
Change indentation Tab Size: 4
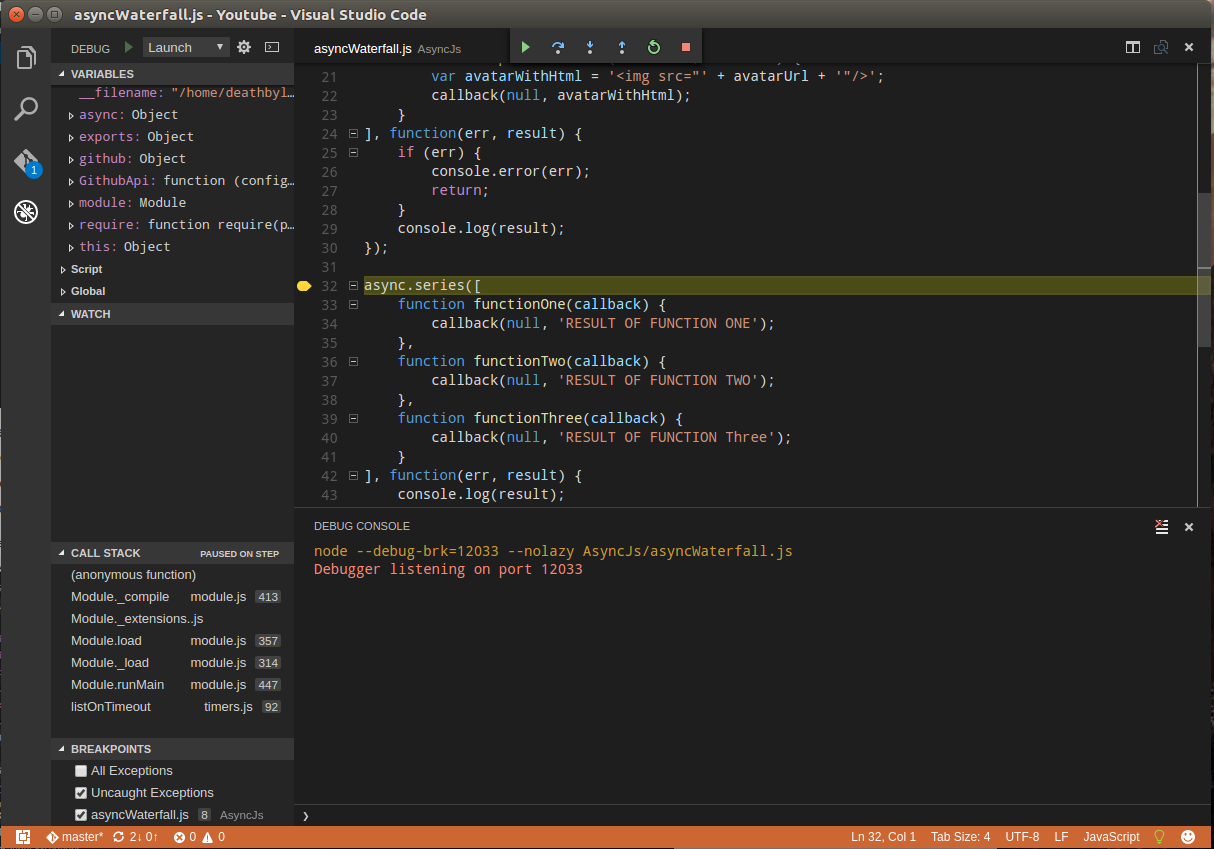pyautogui.click(x=960, y=837)
